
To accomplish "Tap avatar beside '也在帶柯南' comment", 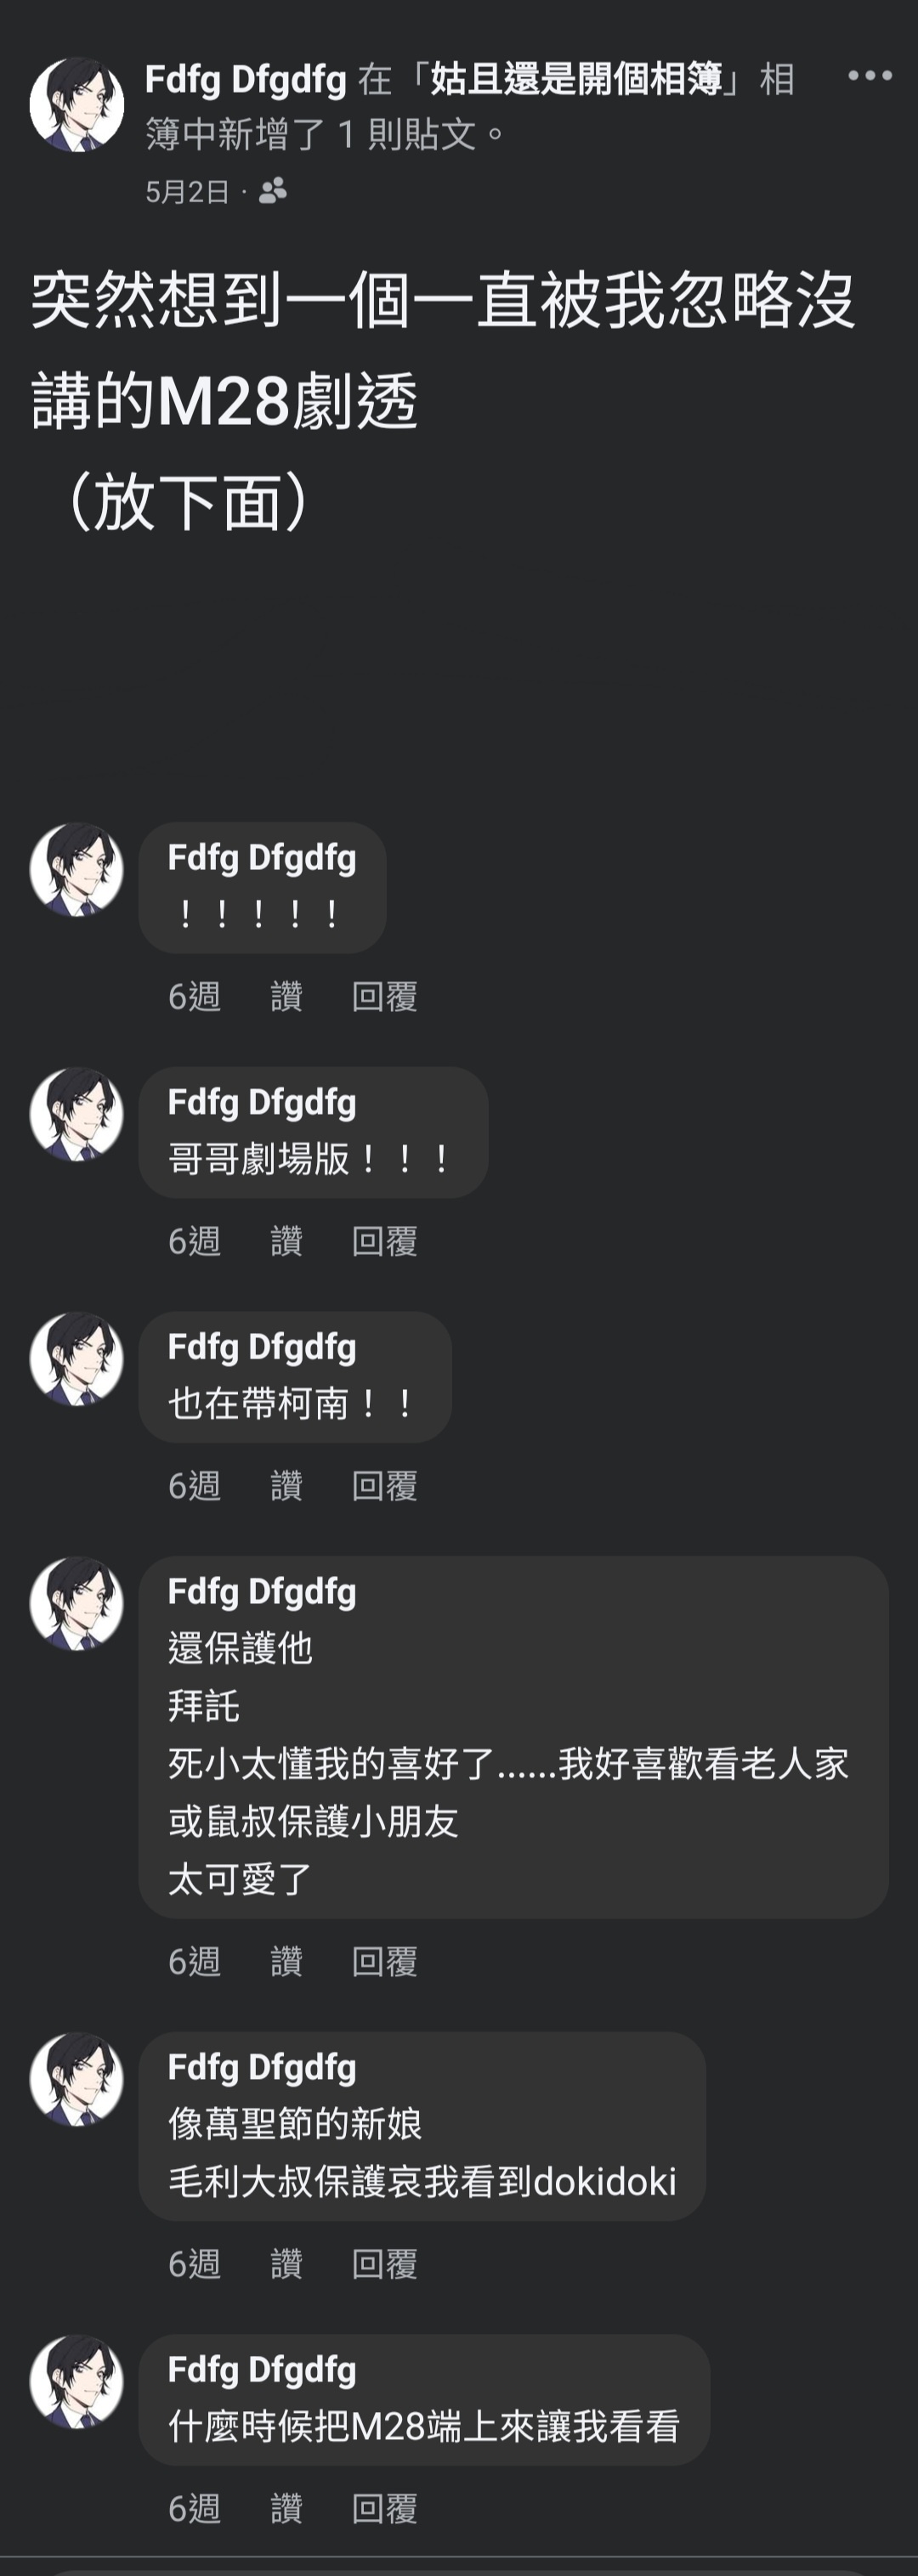I will (77, 1359).
